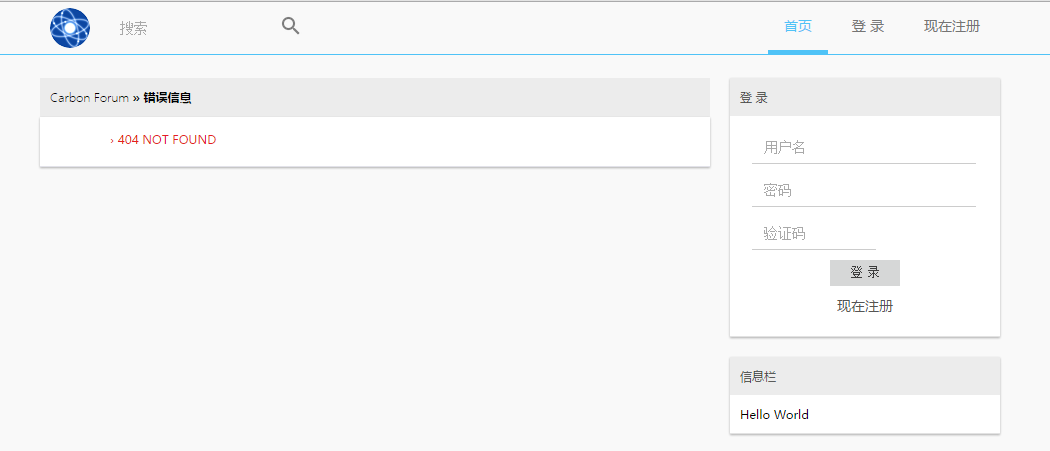
Task: Switch to the 首页 tab
Action: 798,27
